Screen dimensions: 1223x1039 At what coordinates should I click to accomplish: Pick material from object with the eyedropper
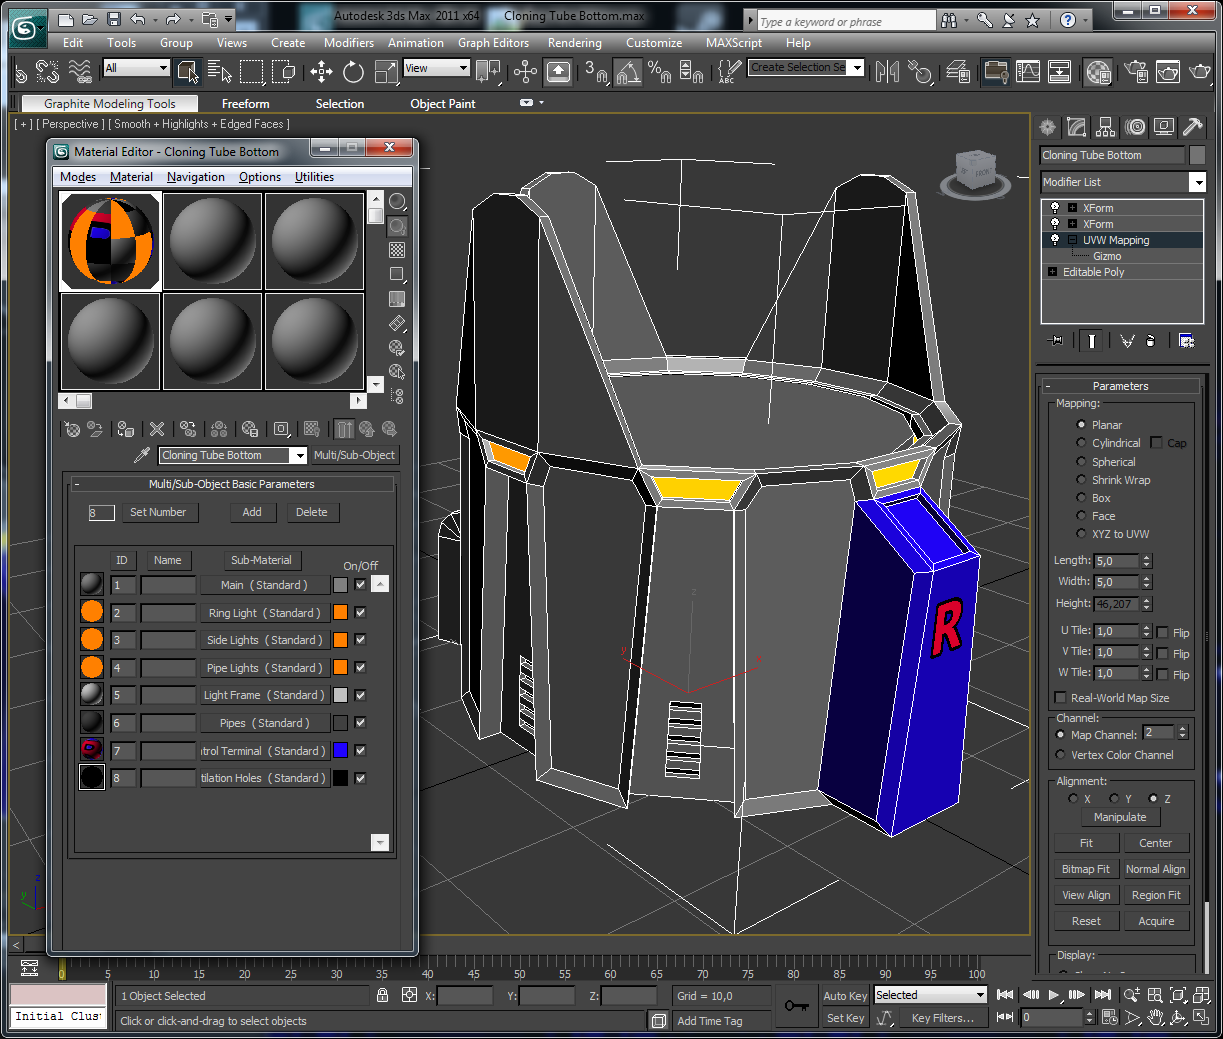142,455
